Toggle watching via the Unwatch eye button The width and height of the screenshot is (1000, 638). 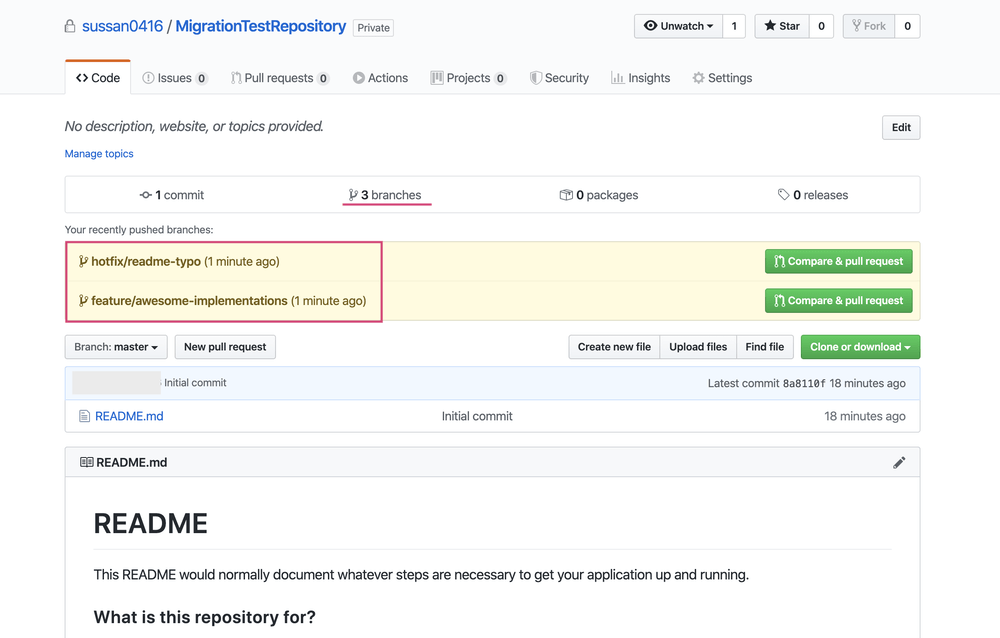pyautogui.click(x=653, y=26)
